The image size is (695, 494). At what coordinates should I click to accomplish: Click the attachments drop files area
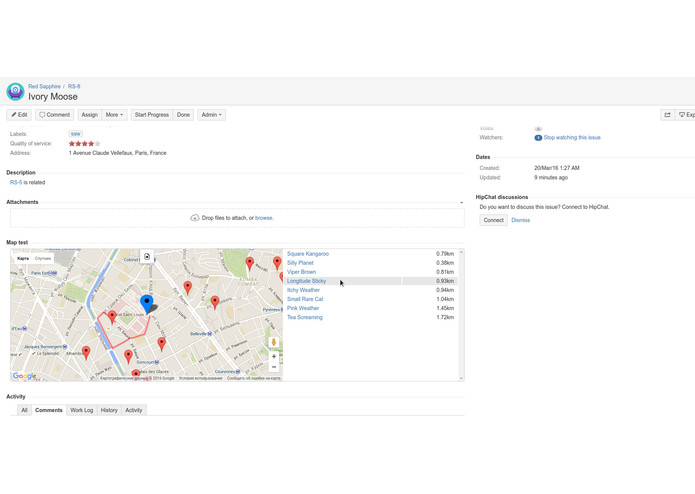237,218
